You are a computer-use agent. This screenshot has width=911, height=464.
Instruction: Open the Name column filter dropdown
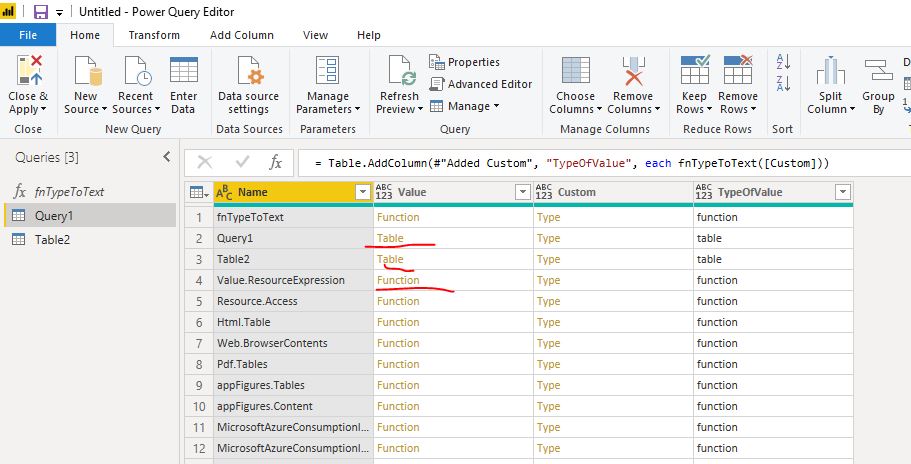[362, 192]
